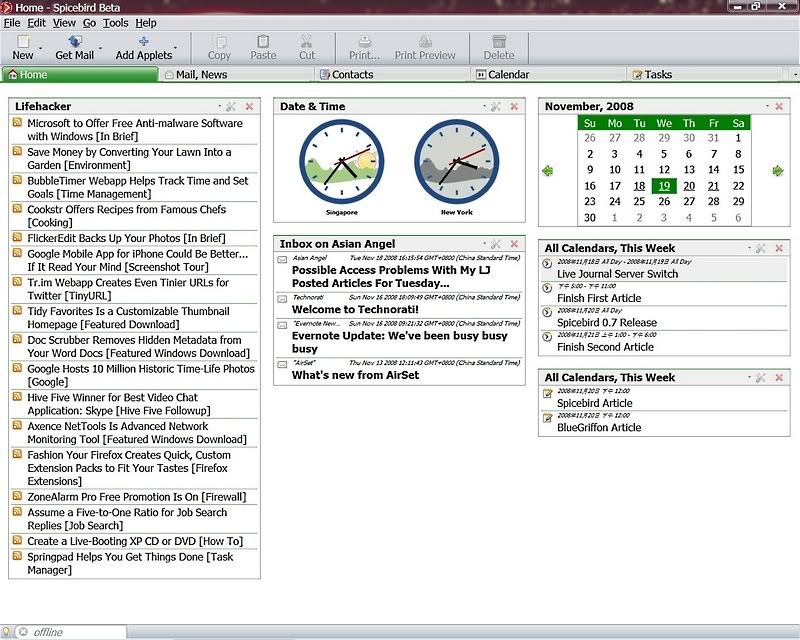800x640 pixels.
Task: Open the Create a Live-Booting XP CD headline
Action: click(135, 541)
